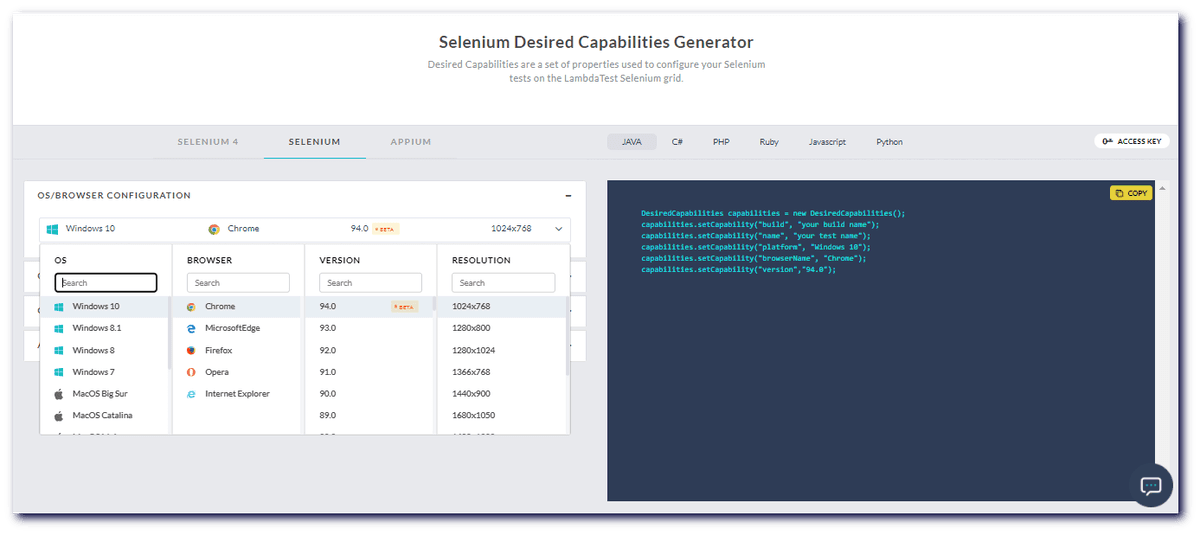Click the Firefox browser icon
1200x535 pixels.
(191, 350)
